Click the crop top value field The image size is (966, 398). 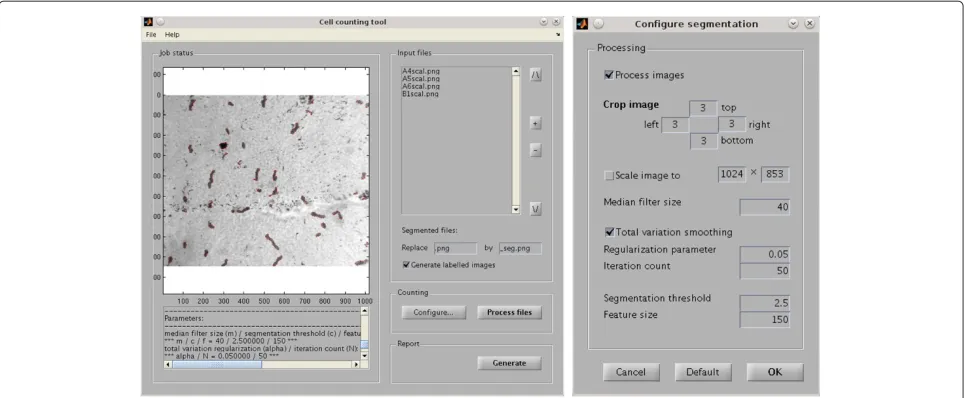coord(703,108)
